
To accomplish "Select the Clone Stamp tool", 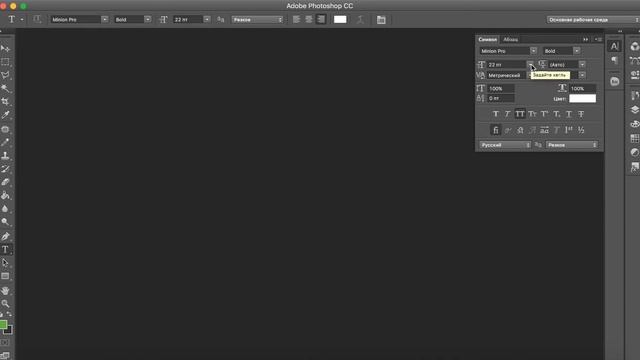I will (5, 156).
